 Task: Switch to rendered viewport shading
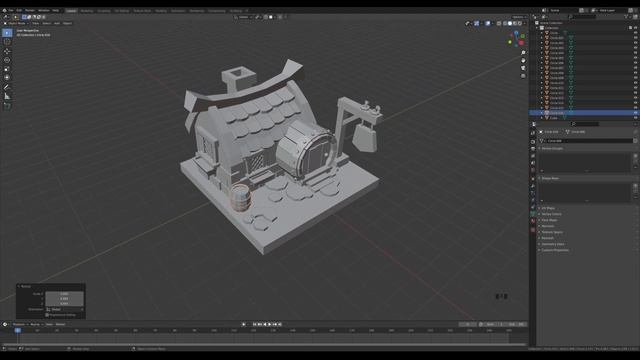coord(520,23)
